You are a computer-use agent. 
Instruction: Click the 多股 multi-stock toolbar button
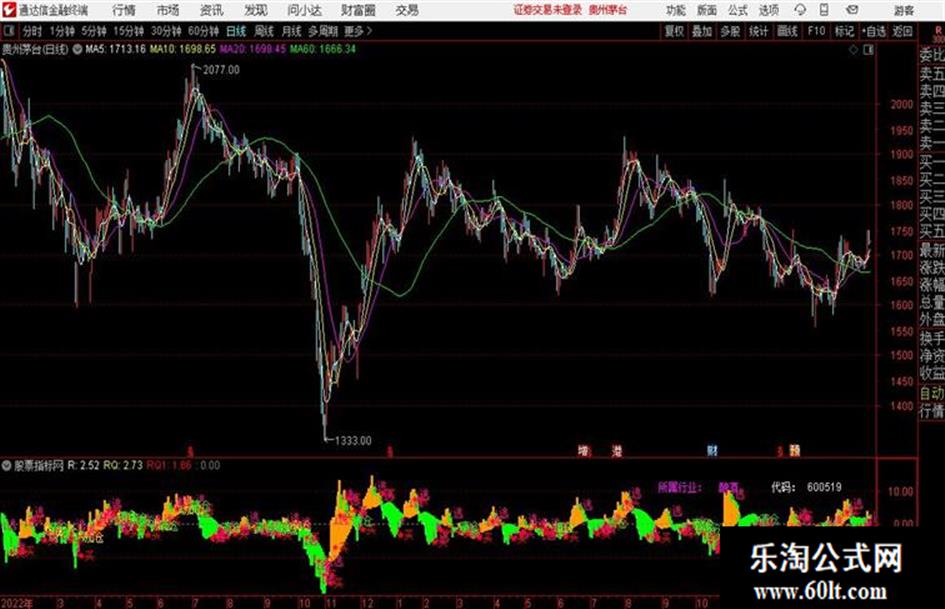click(x=730, y=31)
